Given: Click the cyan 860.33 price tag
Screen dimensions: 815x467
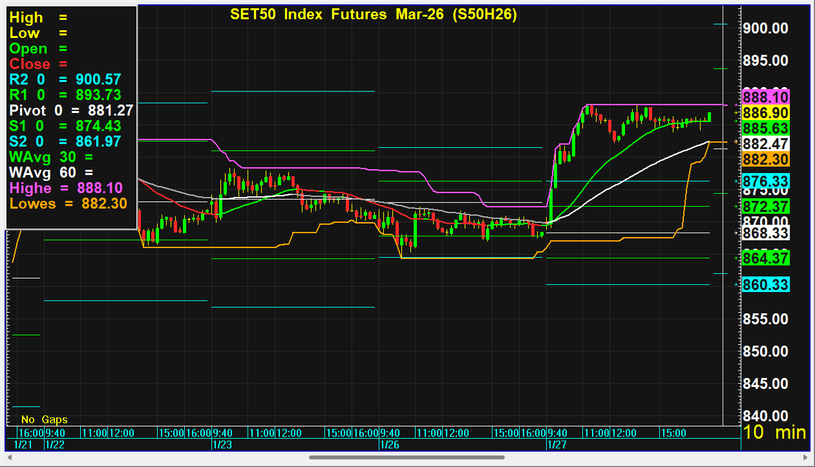Looking at the screenshot, I should point(767,285).
